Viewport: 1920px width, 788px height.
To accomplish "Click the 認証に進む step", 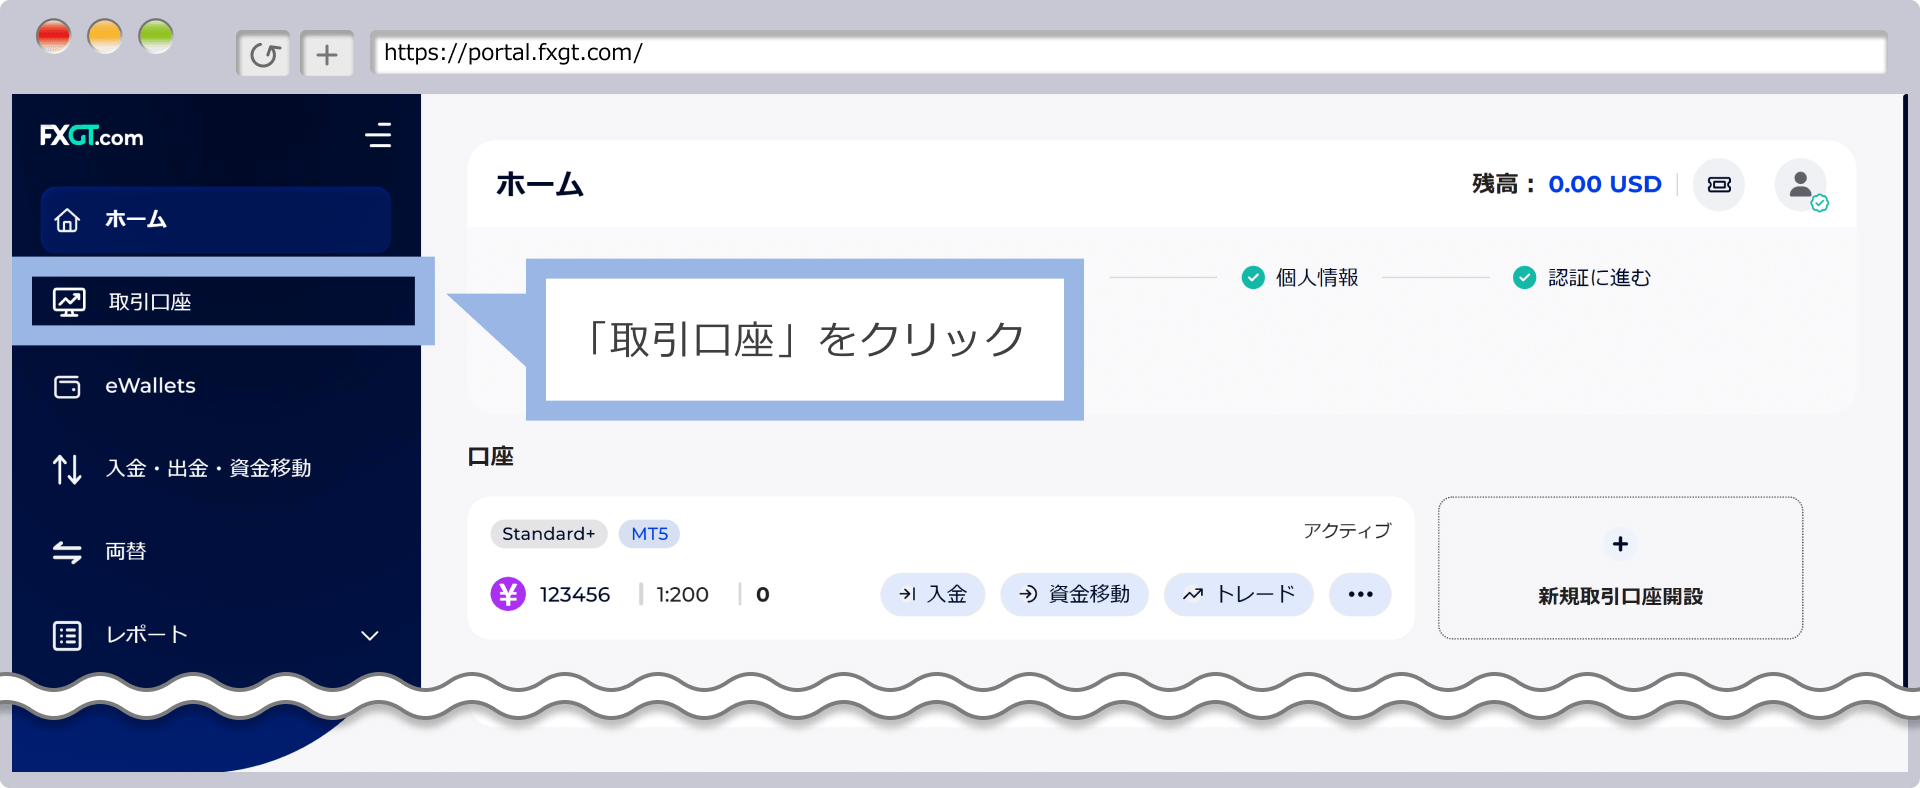I will pos(1599,277).
